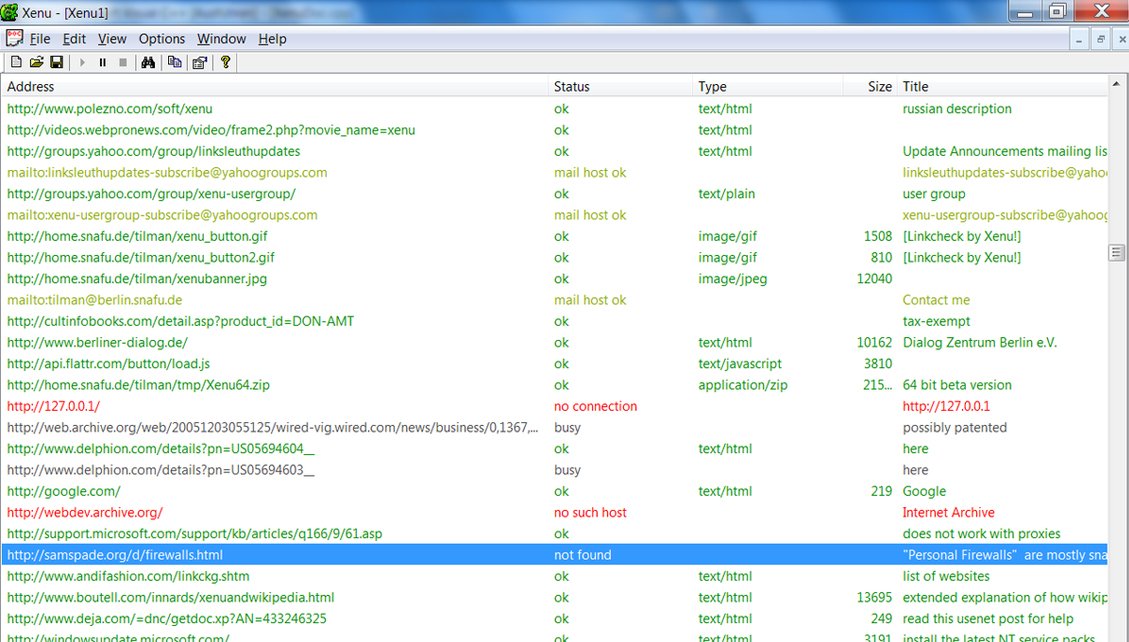Create a new document with the toolbar New icon
The height and width of the screenshot is (642, 1129).
point(16,63)
